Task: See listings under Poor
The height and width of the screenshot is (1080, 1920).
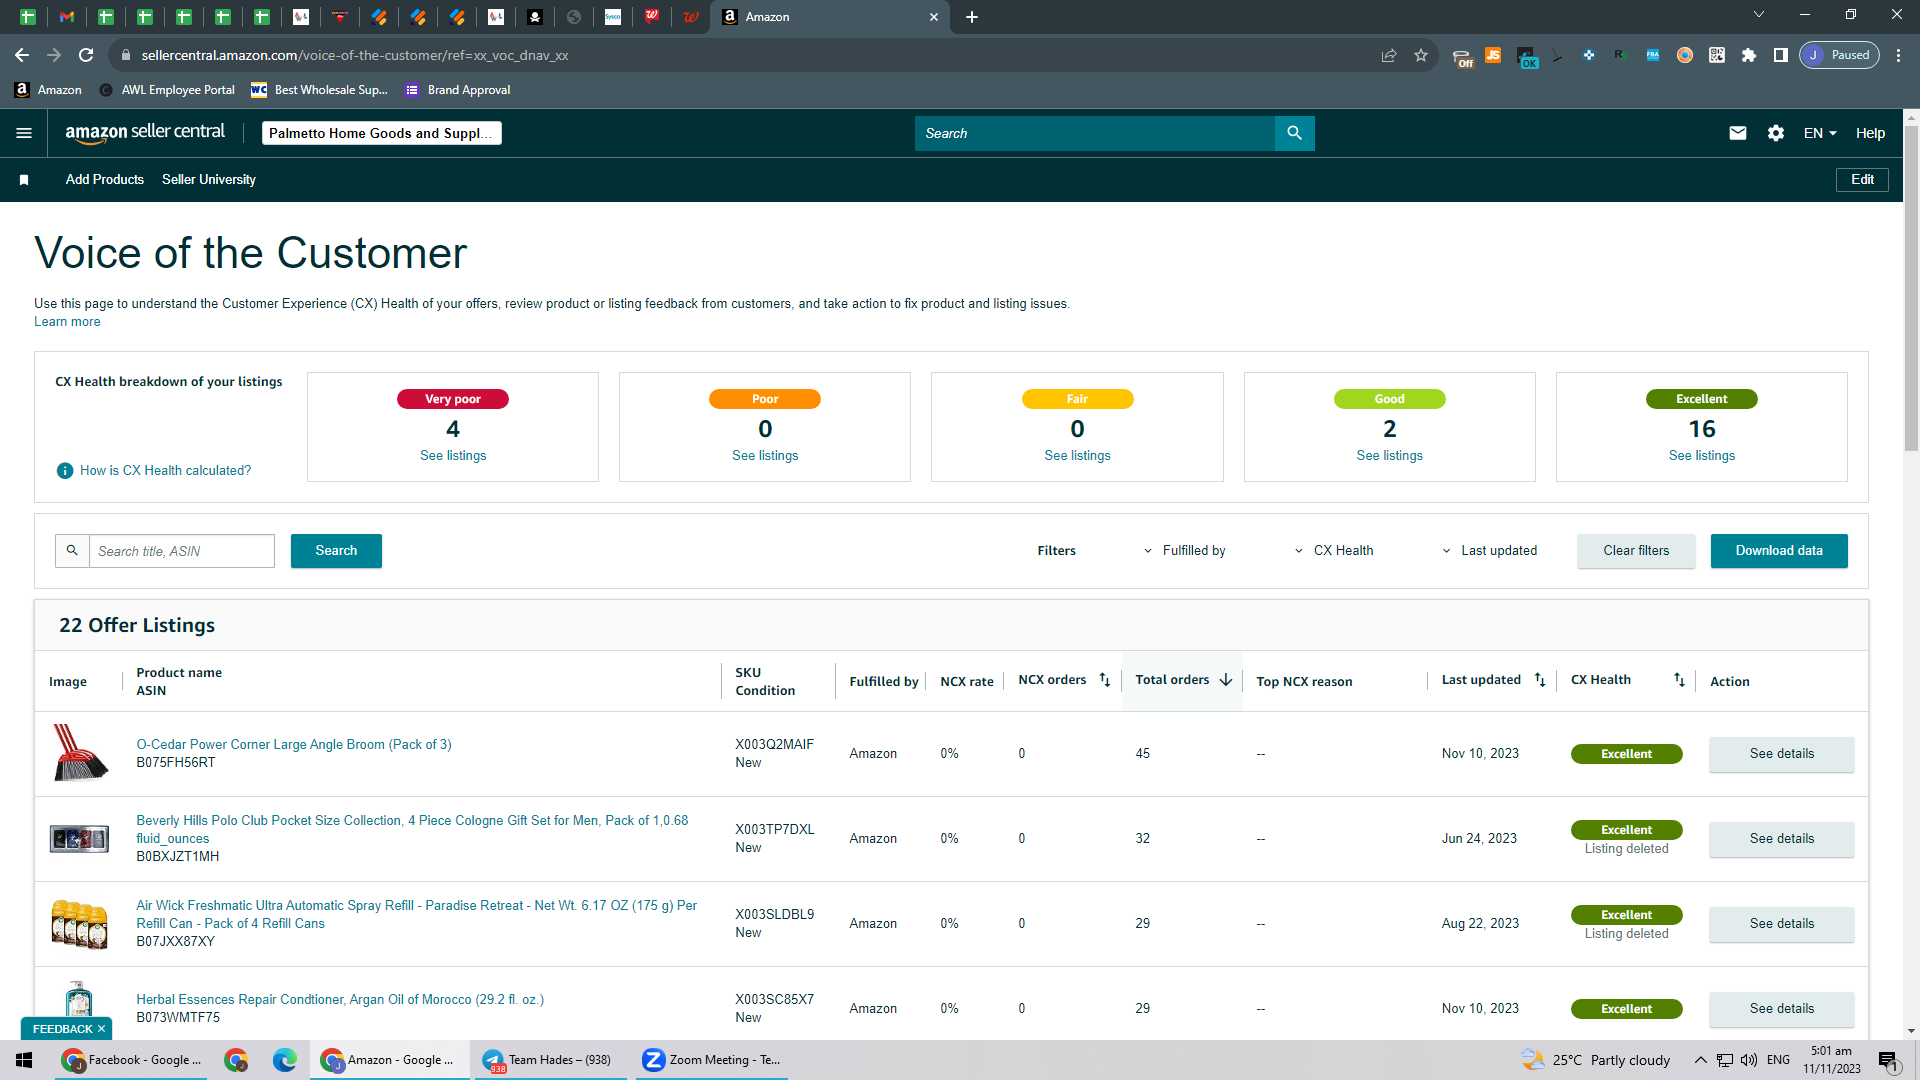Action: point(765,456)
